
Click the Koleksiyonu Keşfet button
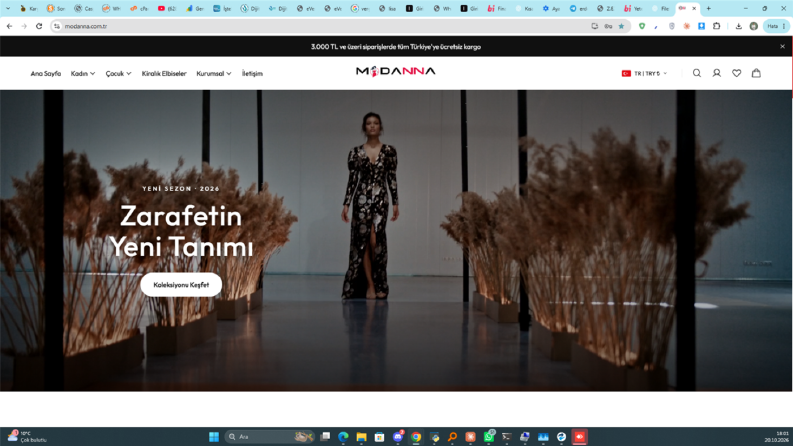click(181, 285)
